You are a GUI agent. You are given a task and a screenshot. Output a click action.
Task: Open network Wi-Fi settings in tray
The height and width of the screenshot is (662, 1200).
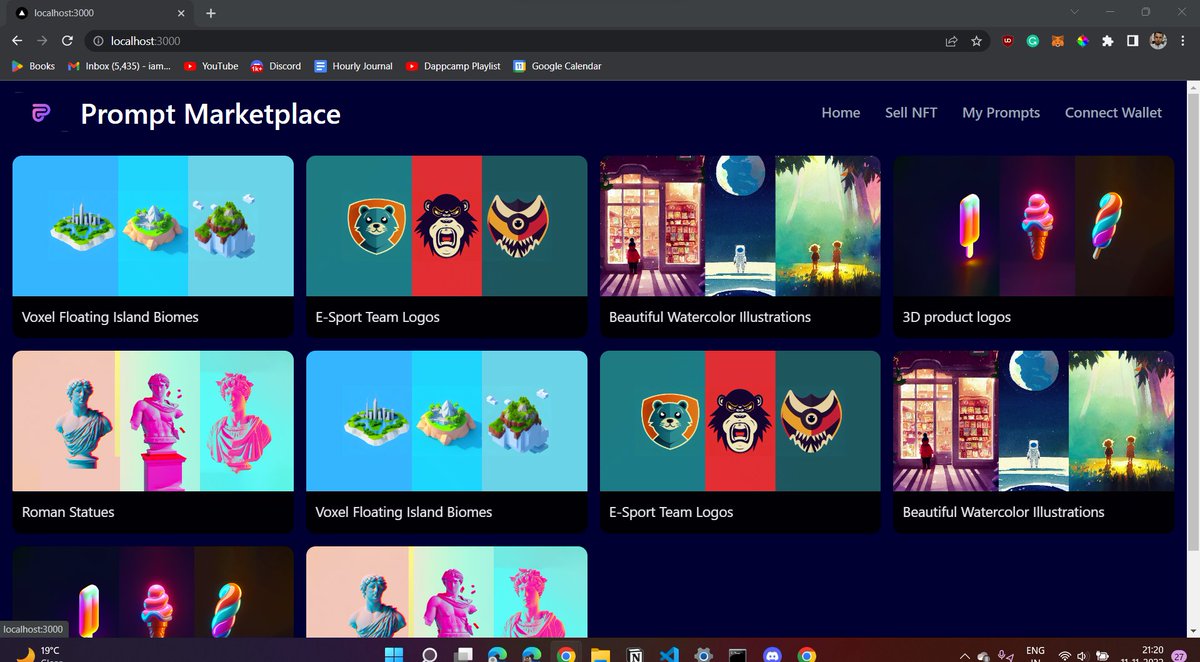[x=1064, y=656]
